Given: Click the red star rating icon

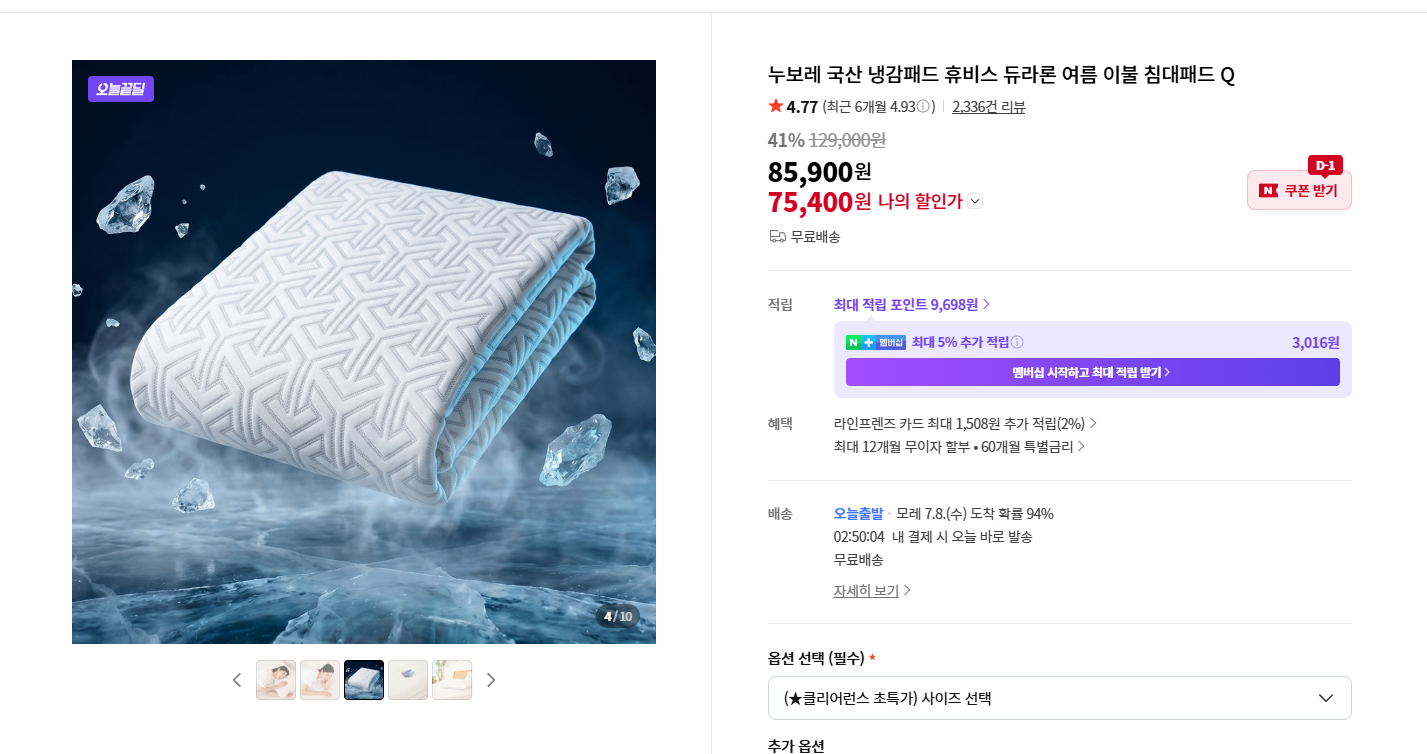Looking at the screenshot, I should [776, 106].
